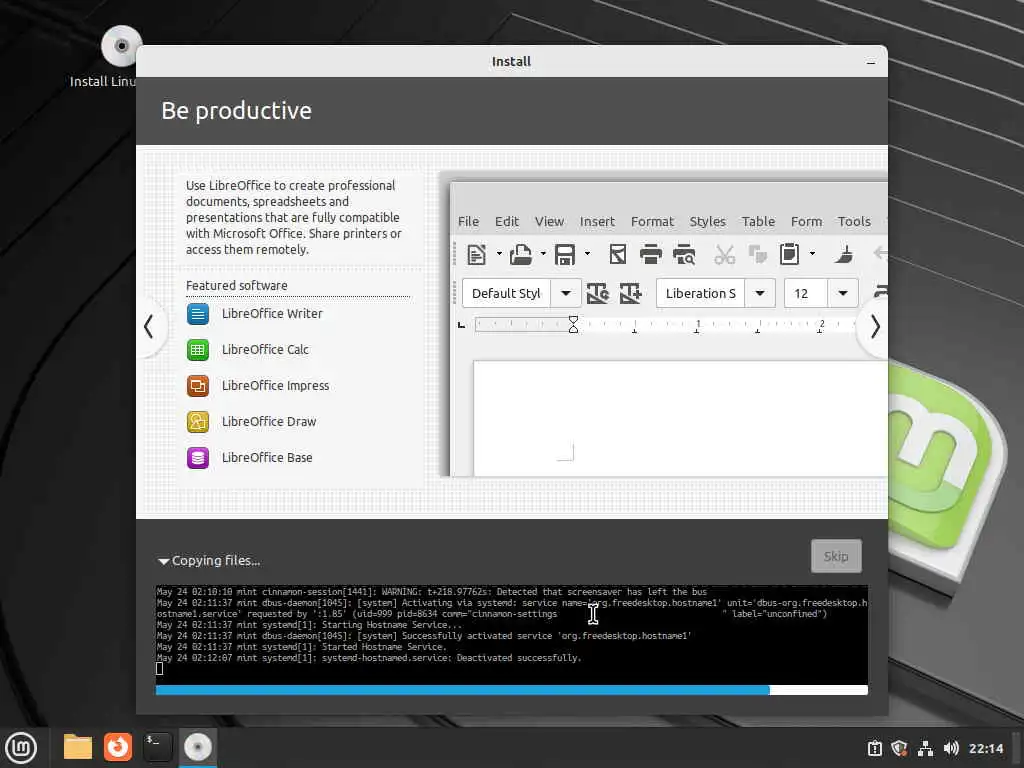This screenshot has height=768, width=1024.
Task: Minimize the Install window
Action: [x=870, y=62]
